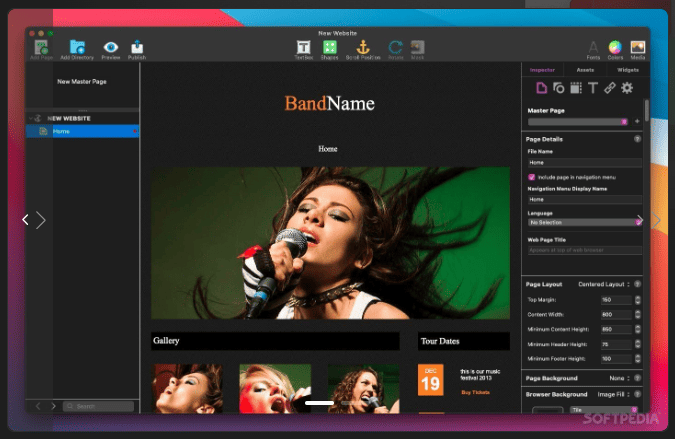Select the filmstrip inspector icon
Screen dimensions: 675x439
pos(576,88)
